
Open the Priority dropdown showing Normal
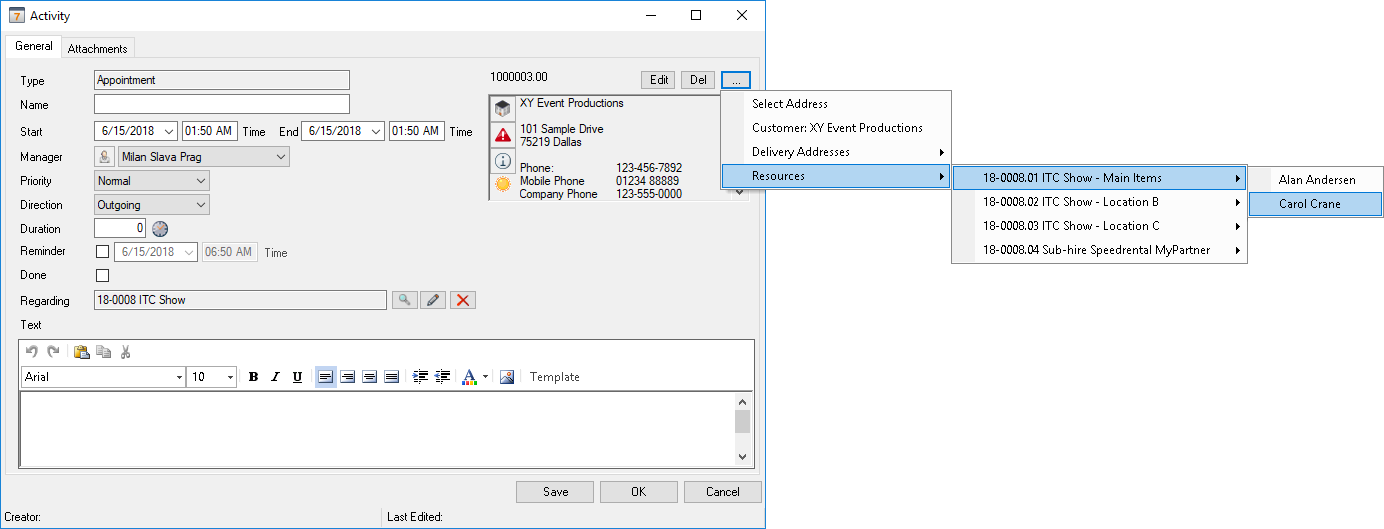pos(151,181)
